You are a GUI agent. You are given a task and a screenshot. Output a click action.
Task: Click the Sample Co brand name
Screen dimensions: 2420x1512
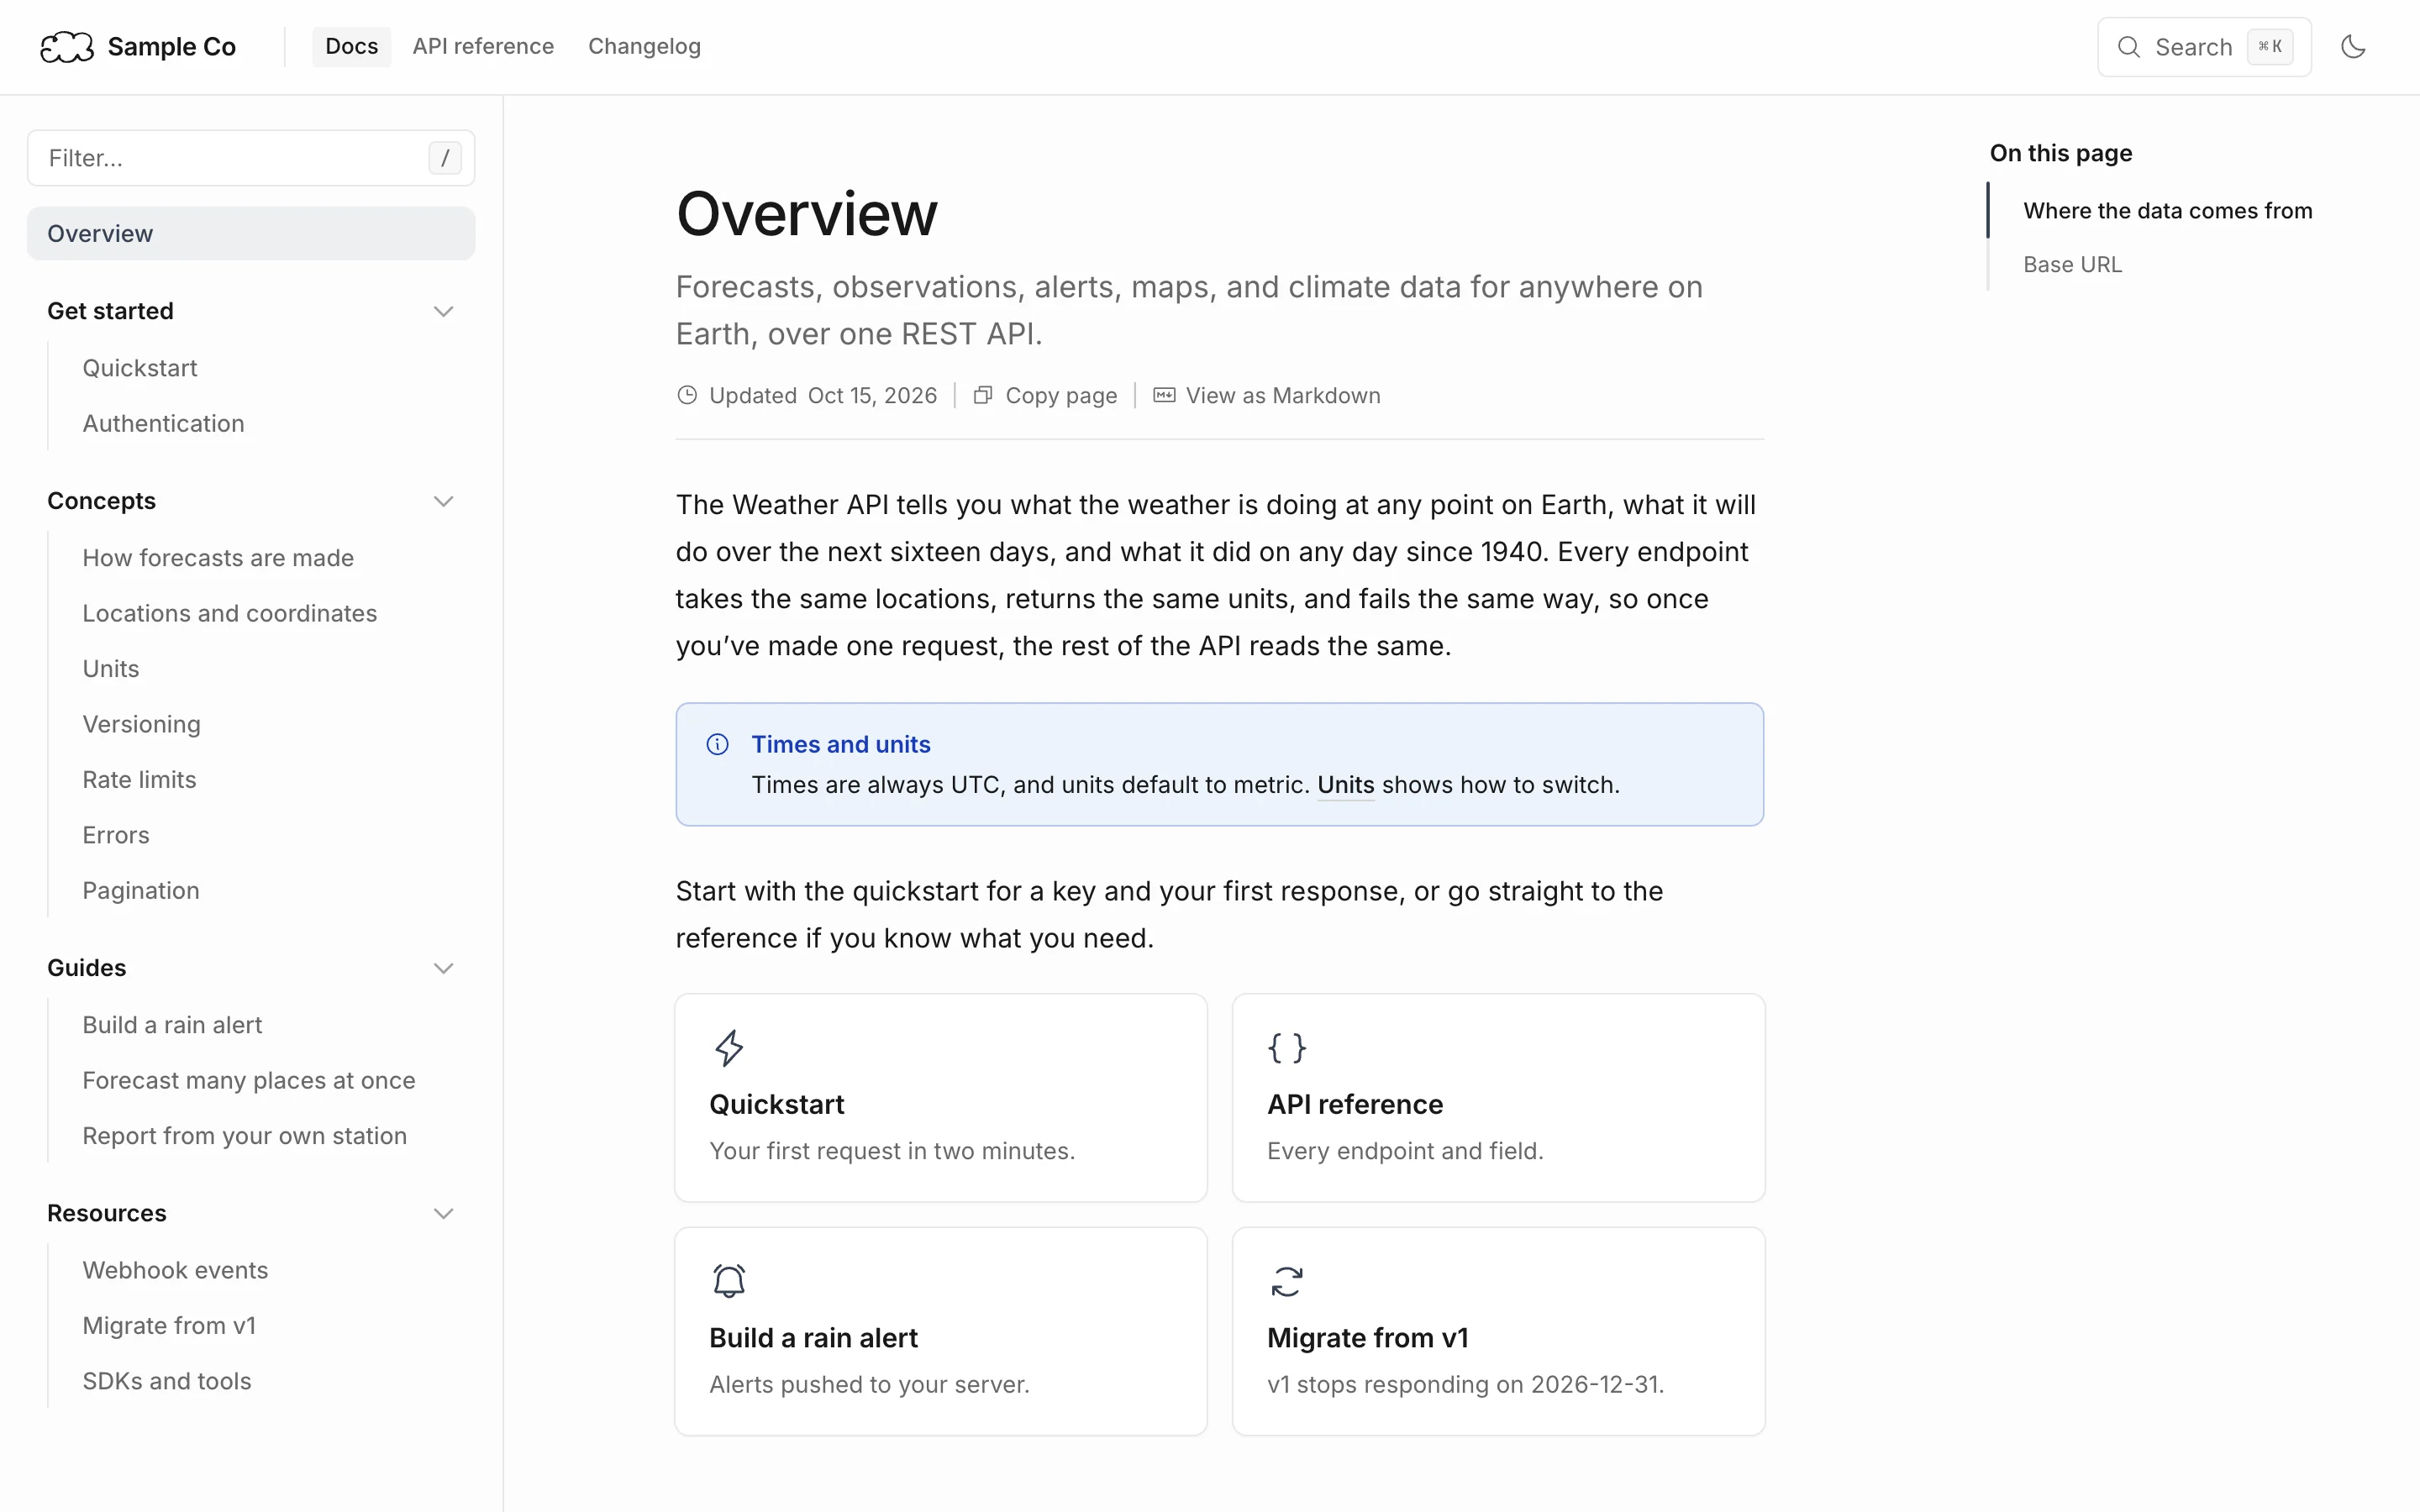172,47
